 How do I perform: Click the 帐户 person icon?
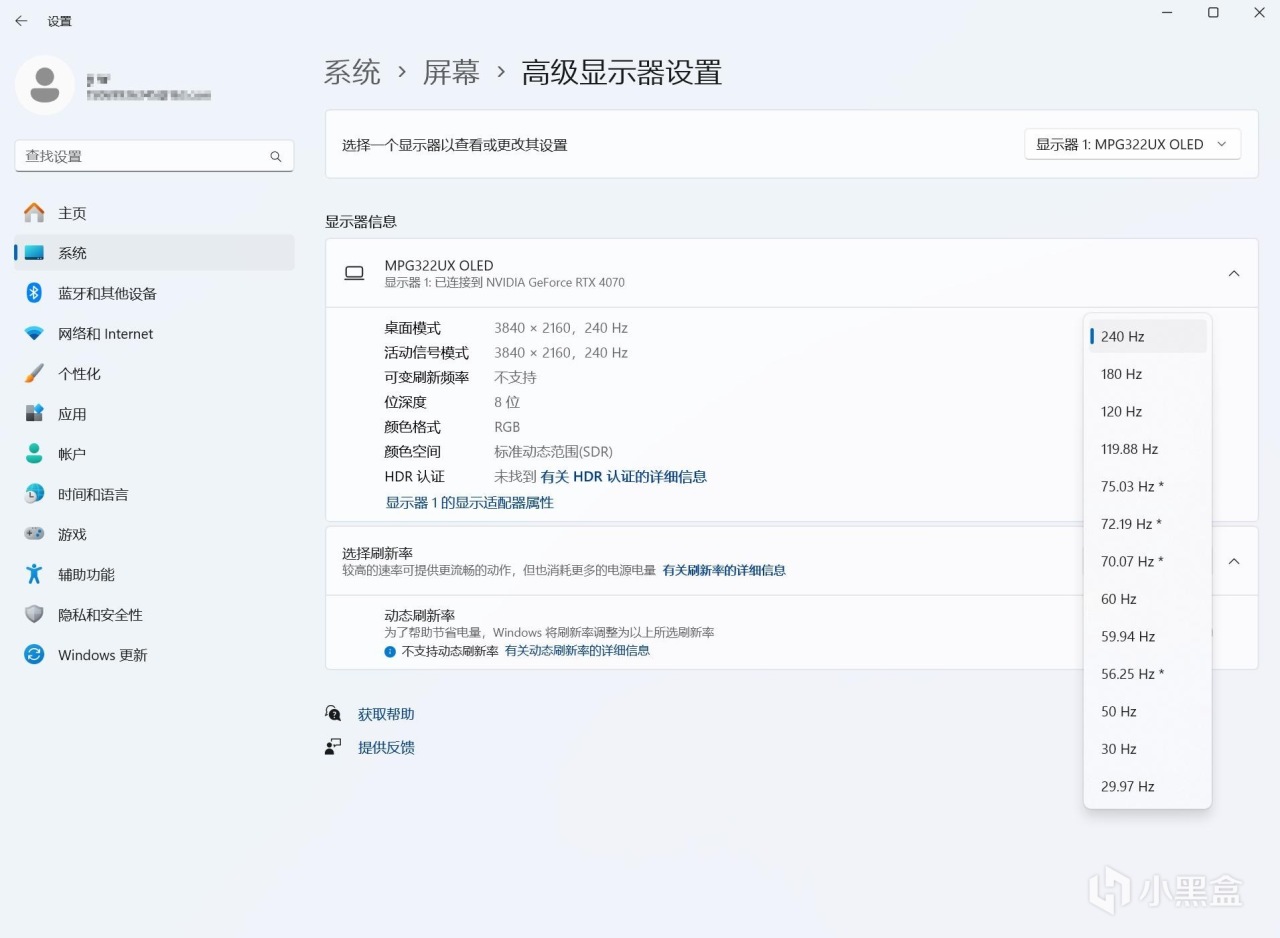click(x=34, y=453)
